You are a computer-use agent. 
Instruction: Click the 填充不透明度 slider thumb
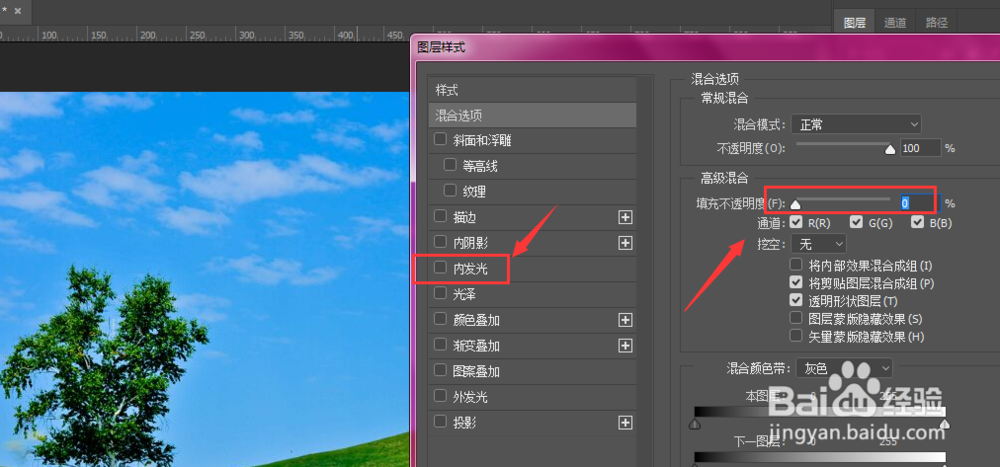click(795, 205)
